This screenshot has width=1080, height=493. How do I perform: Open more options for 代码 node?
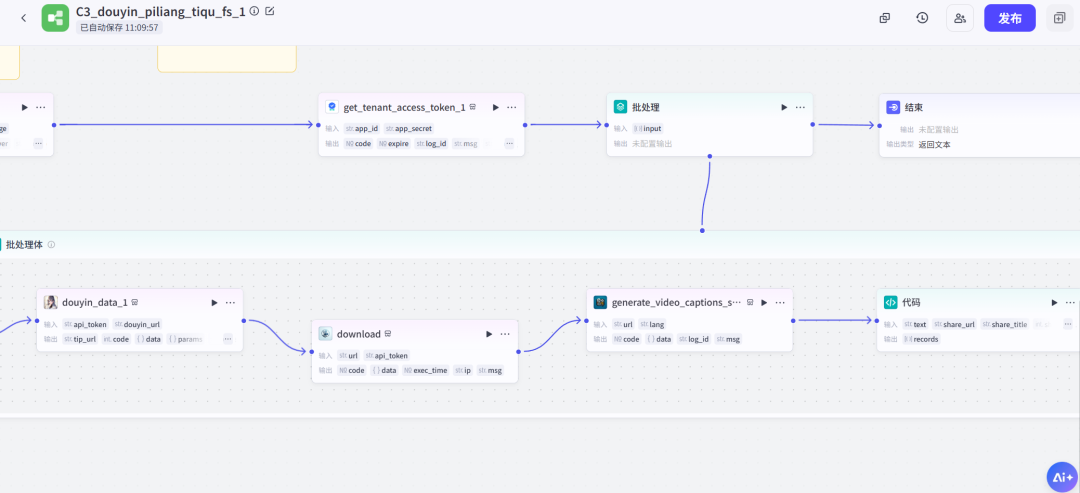[x=1070, y=302]
